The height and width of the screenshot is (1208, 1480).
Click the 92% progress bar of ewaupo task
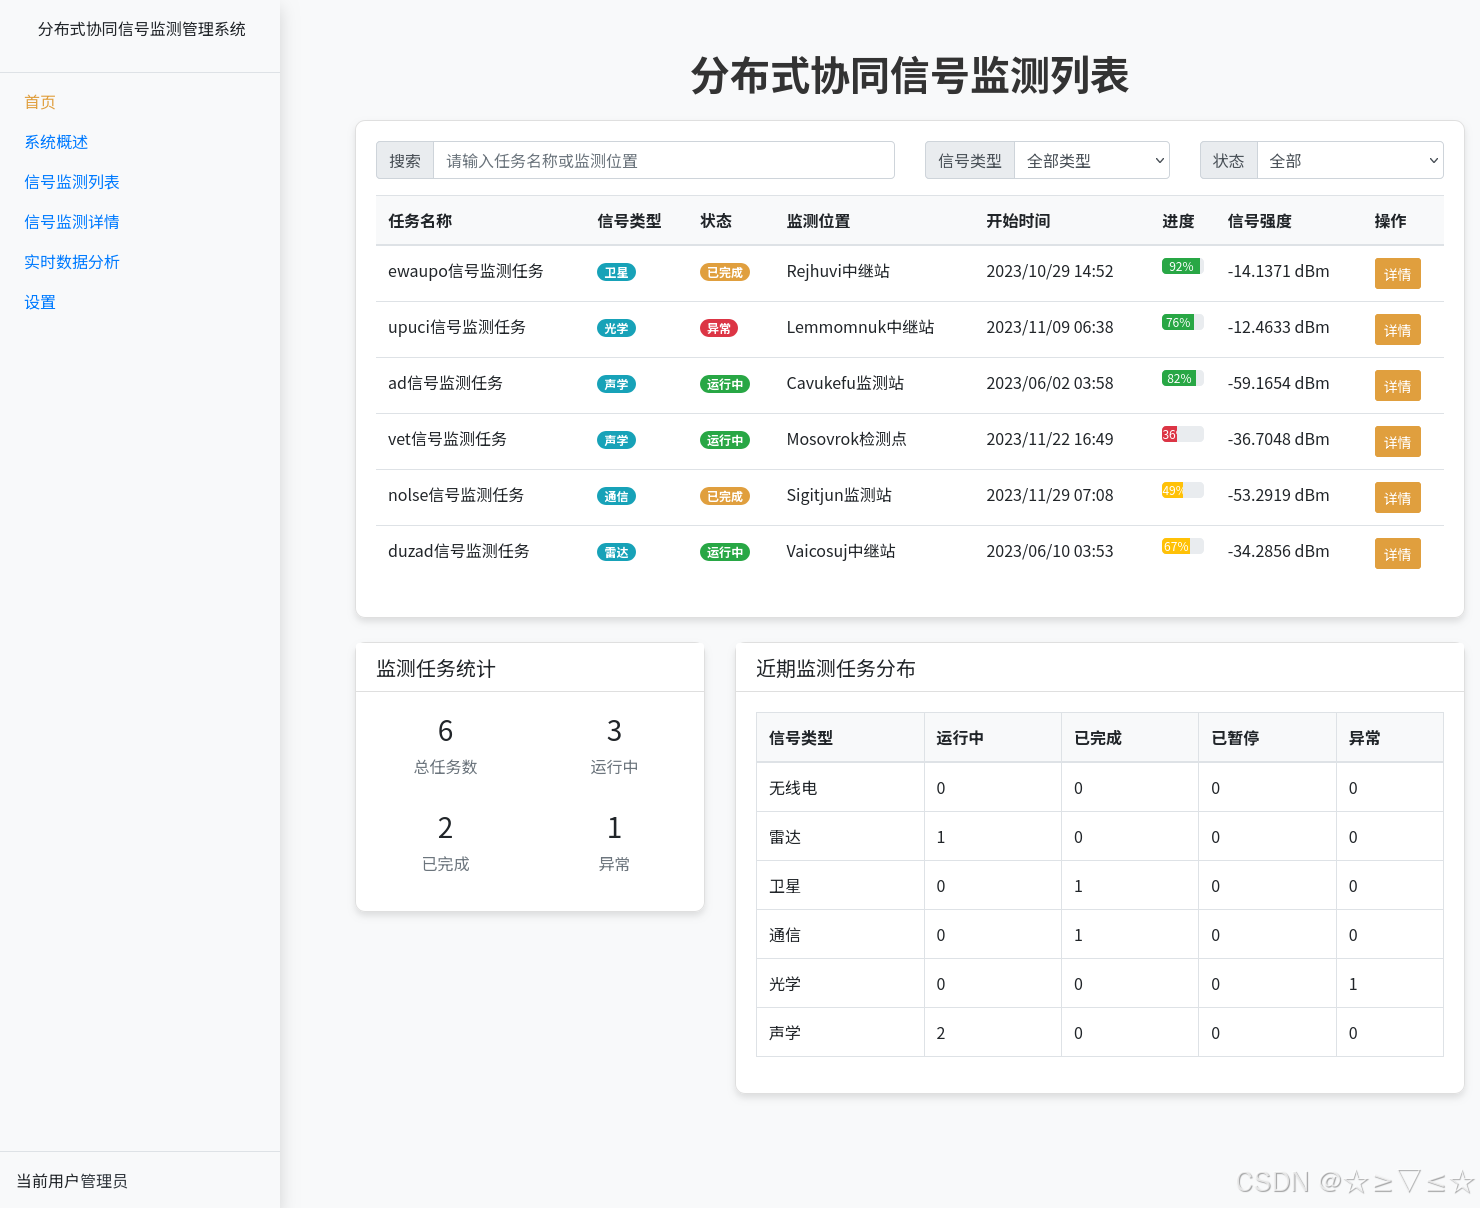tap(1180, 266)
